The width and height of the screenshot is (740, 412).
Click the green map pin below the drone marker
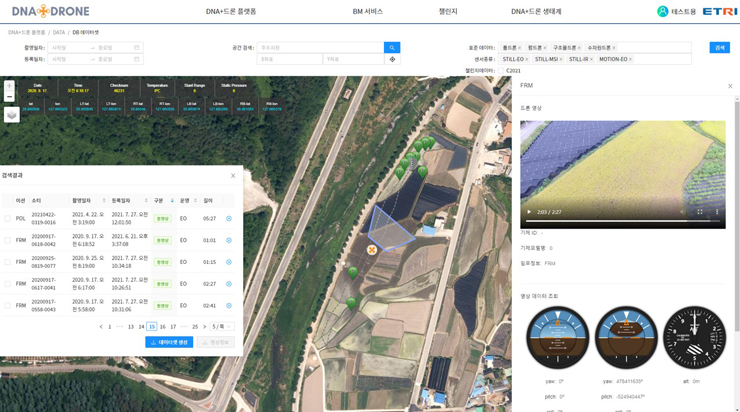pyautogui.click(x=353, y=273)
